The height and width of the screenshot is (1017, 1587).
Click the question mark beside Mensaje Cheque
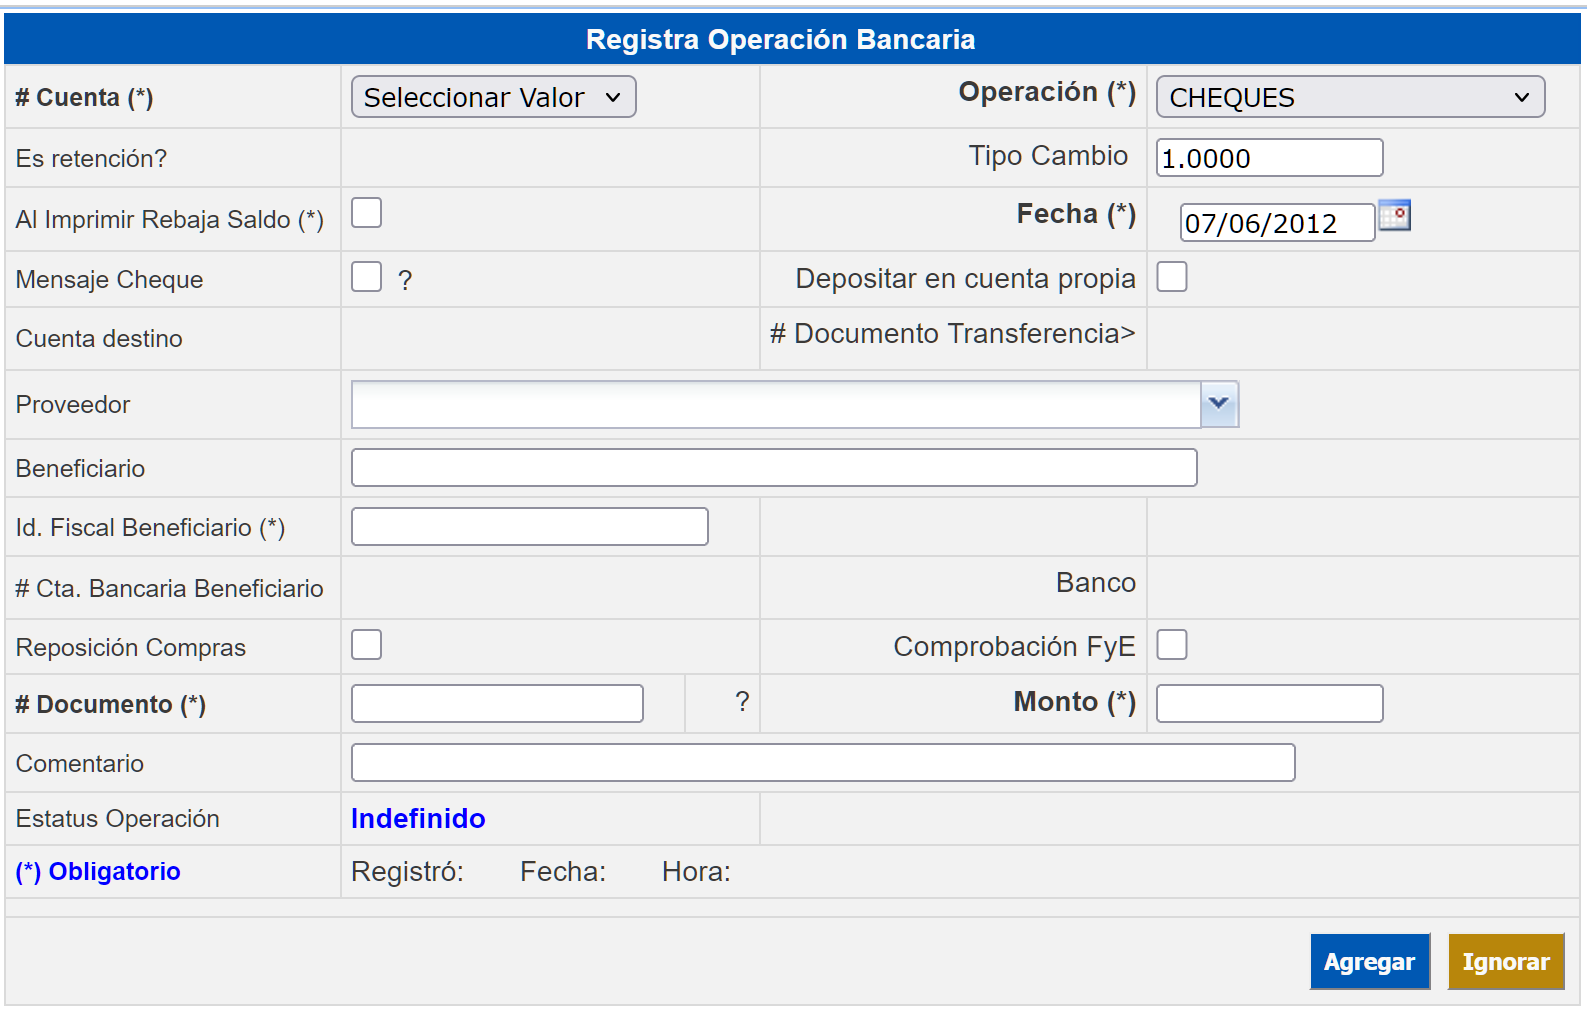click(x=405, y=280)
